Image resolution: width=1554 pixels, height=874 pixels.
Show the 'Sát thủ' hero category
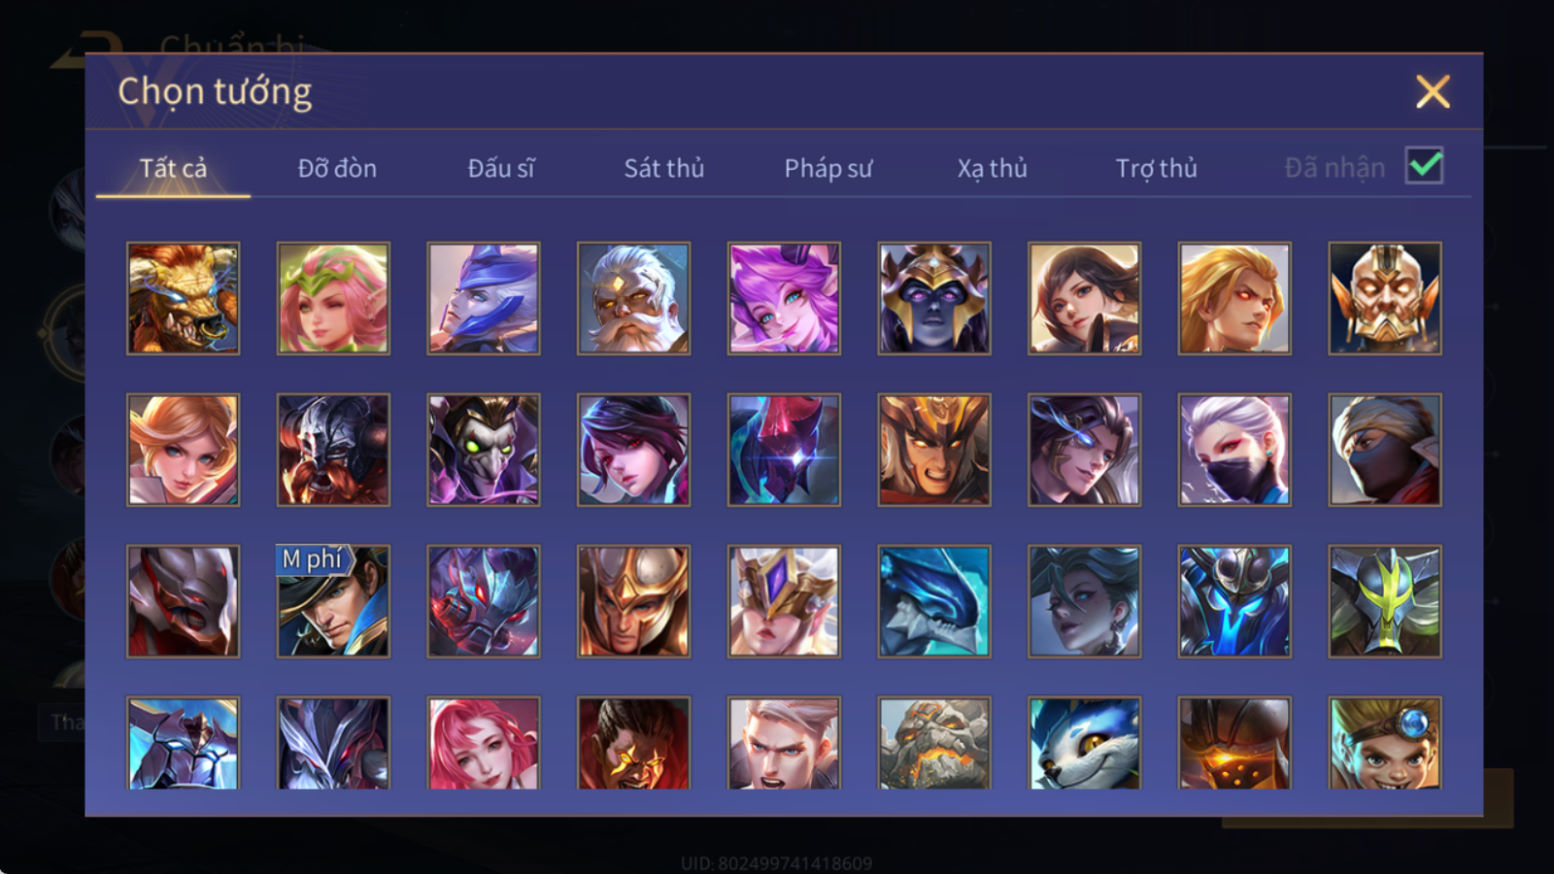click(x=664, y=168)
